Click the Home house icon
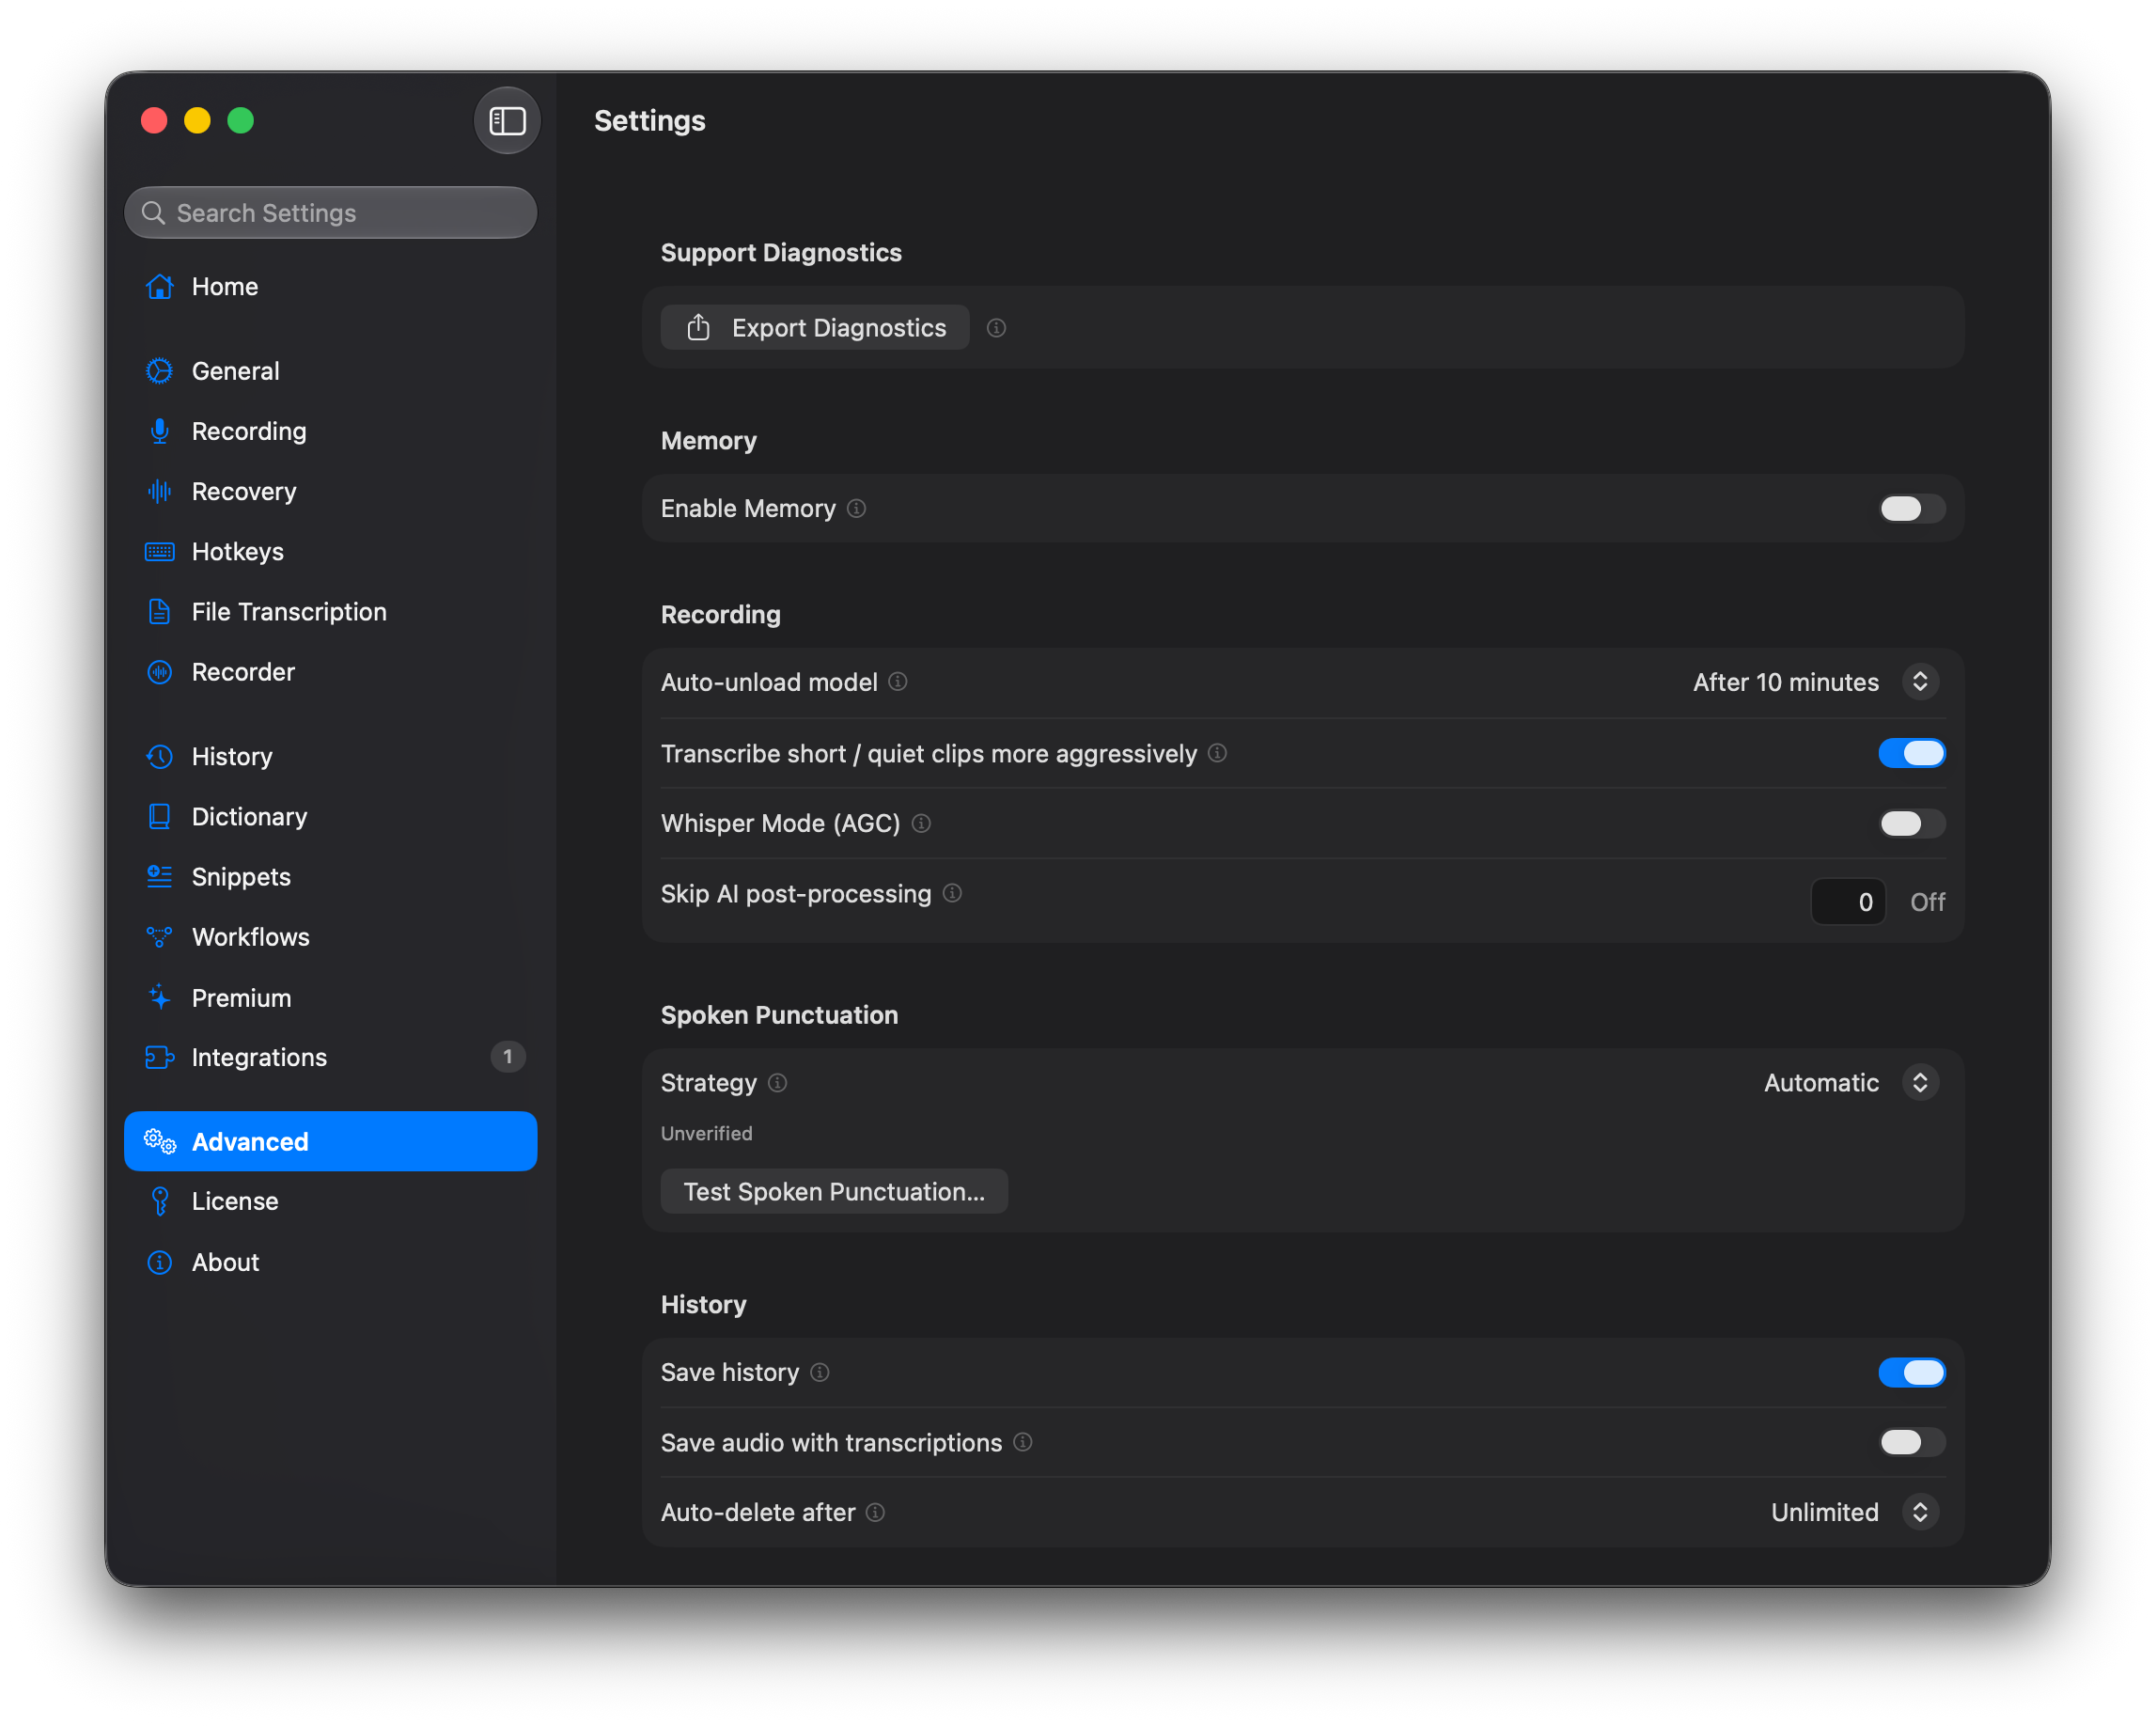This screenshot has height=1726, width=2156. [160, 287]
